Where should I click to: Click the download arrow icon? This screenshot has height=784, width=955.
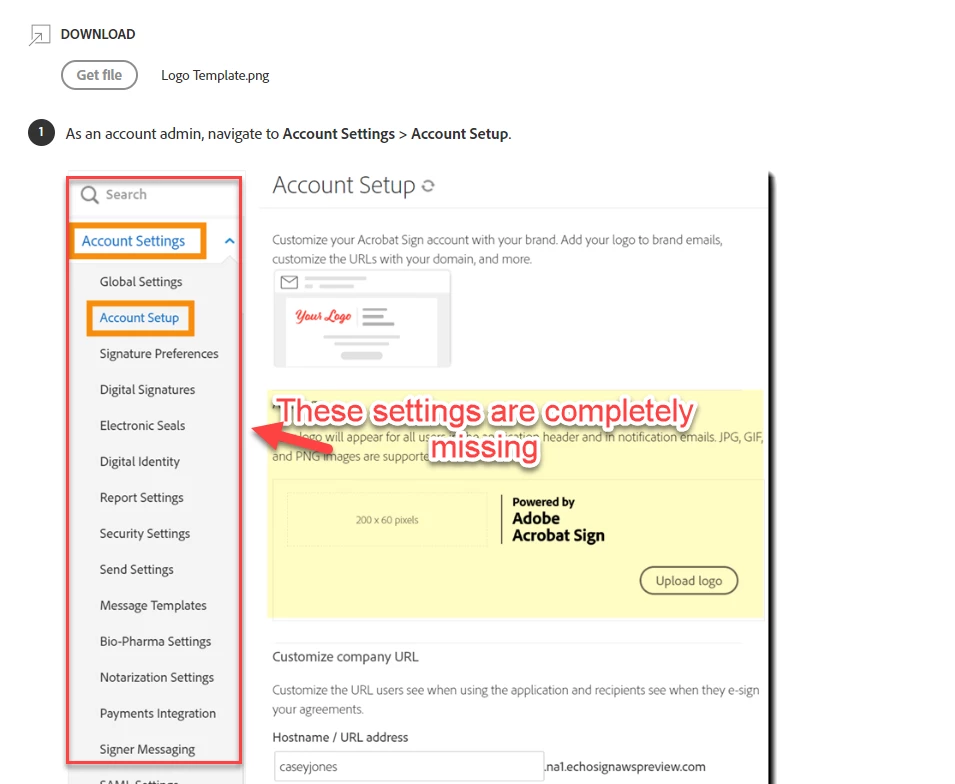40,35
